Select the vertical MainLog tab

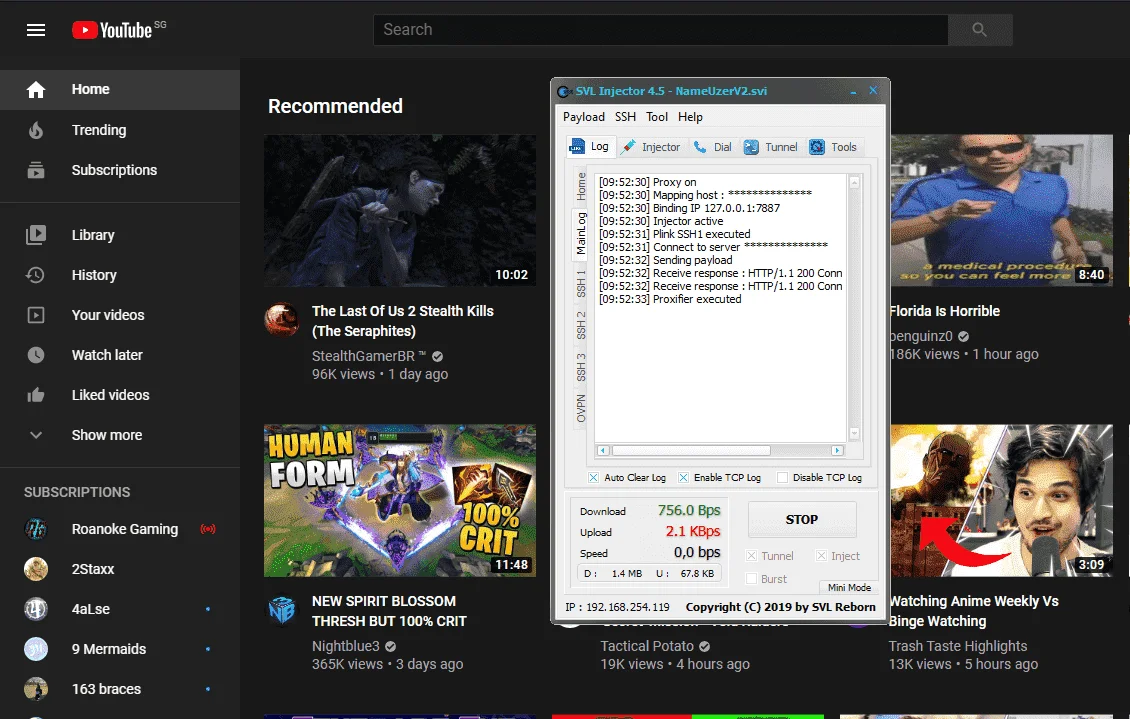tap(581, 233)
